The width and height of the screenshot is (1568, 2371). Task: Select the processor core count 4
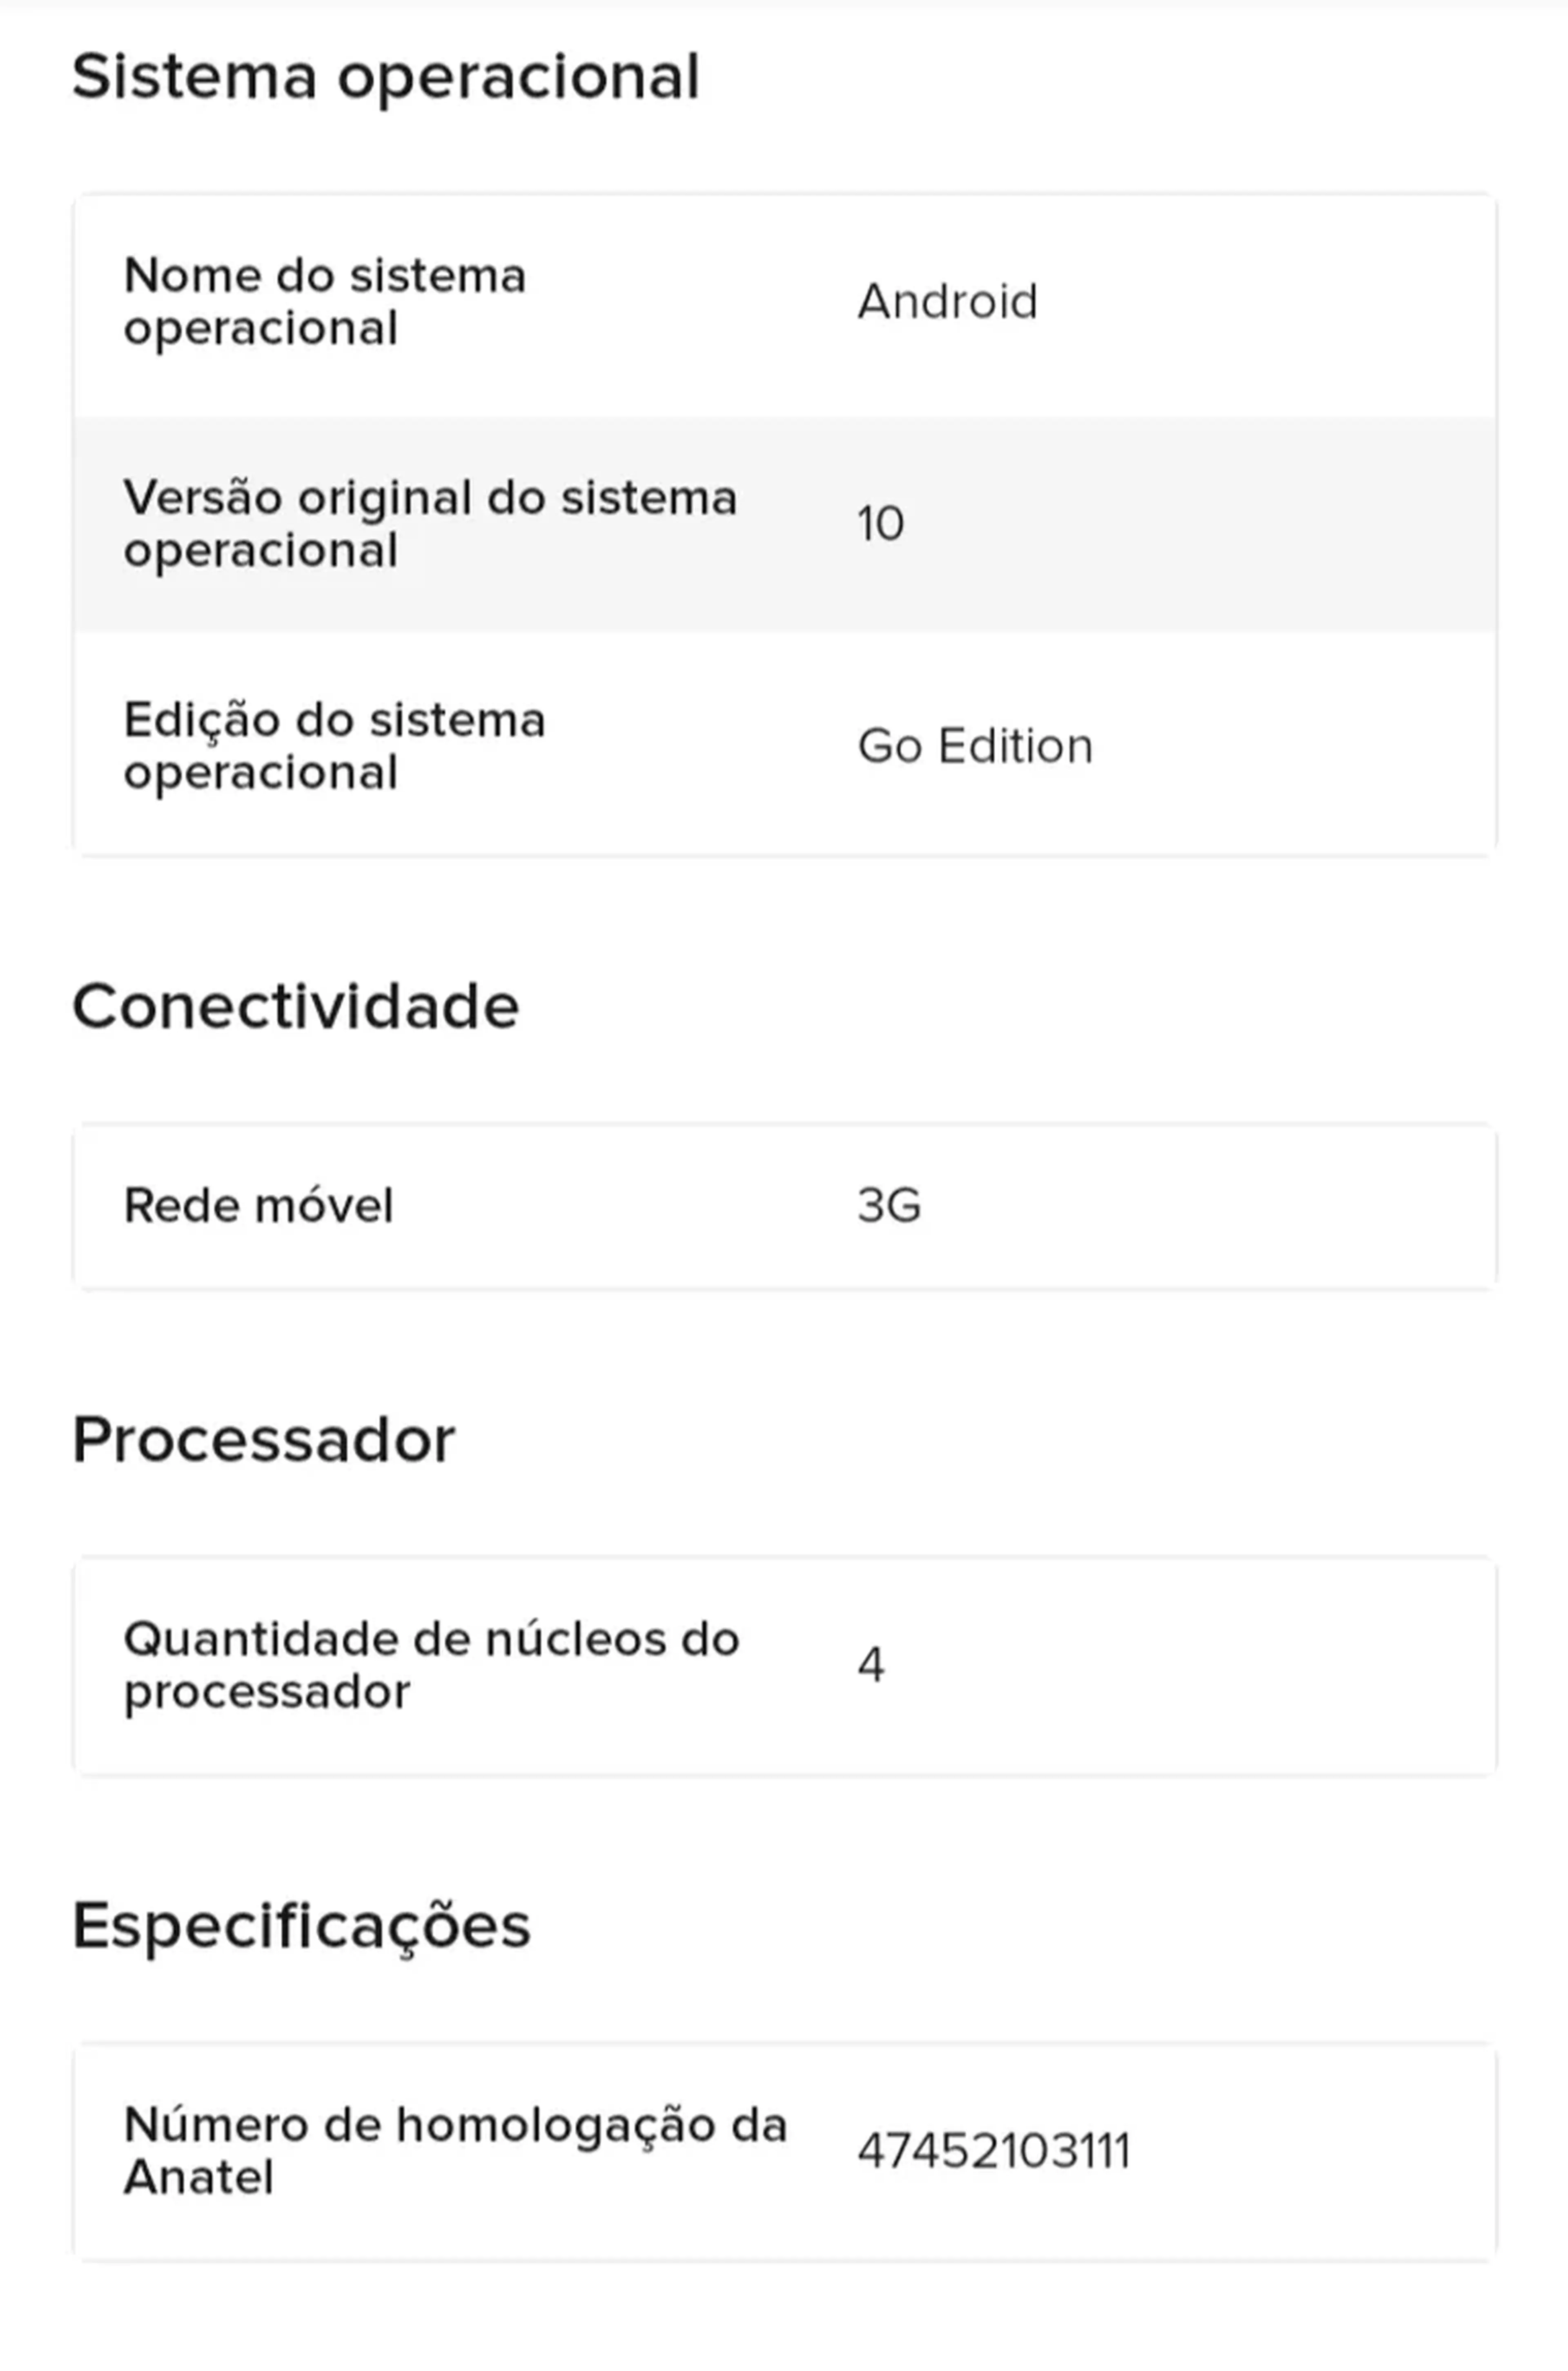pyautogui.click(x=871, y=1666)
